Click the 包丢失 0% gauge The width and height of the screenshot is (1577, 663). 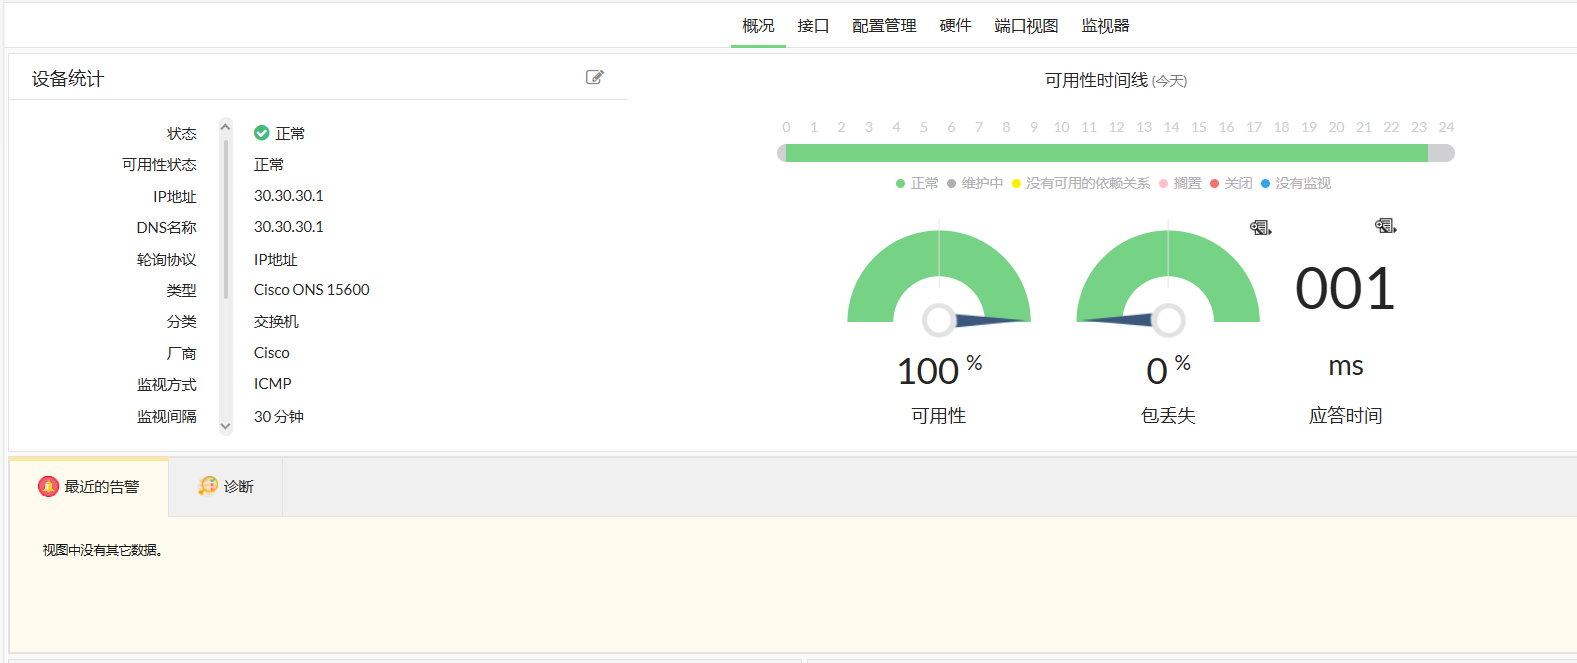(1168, 277)
